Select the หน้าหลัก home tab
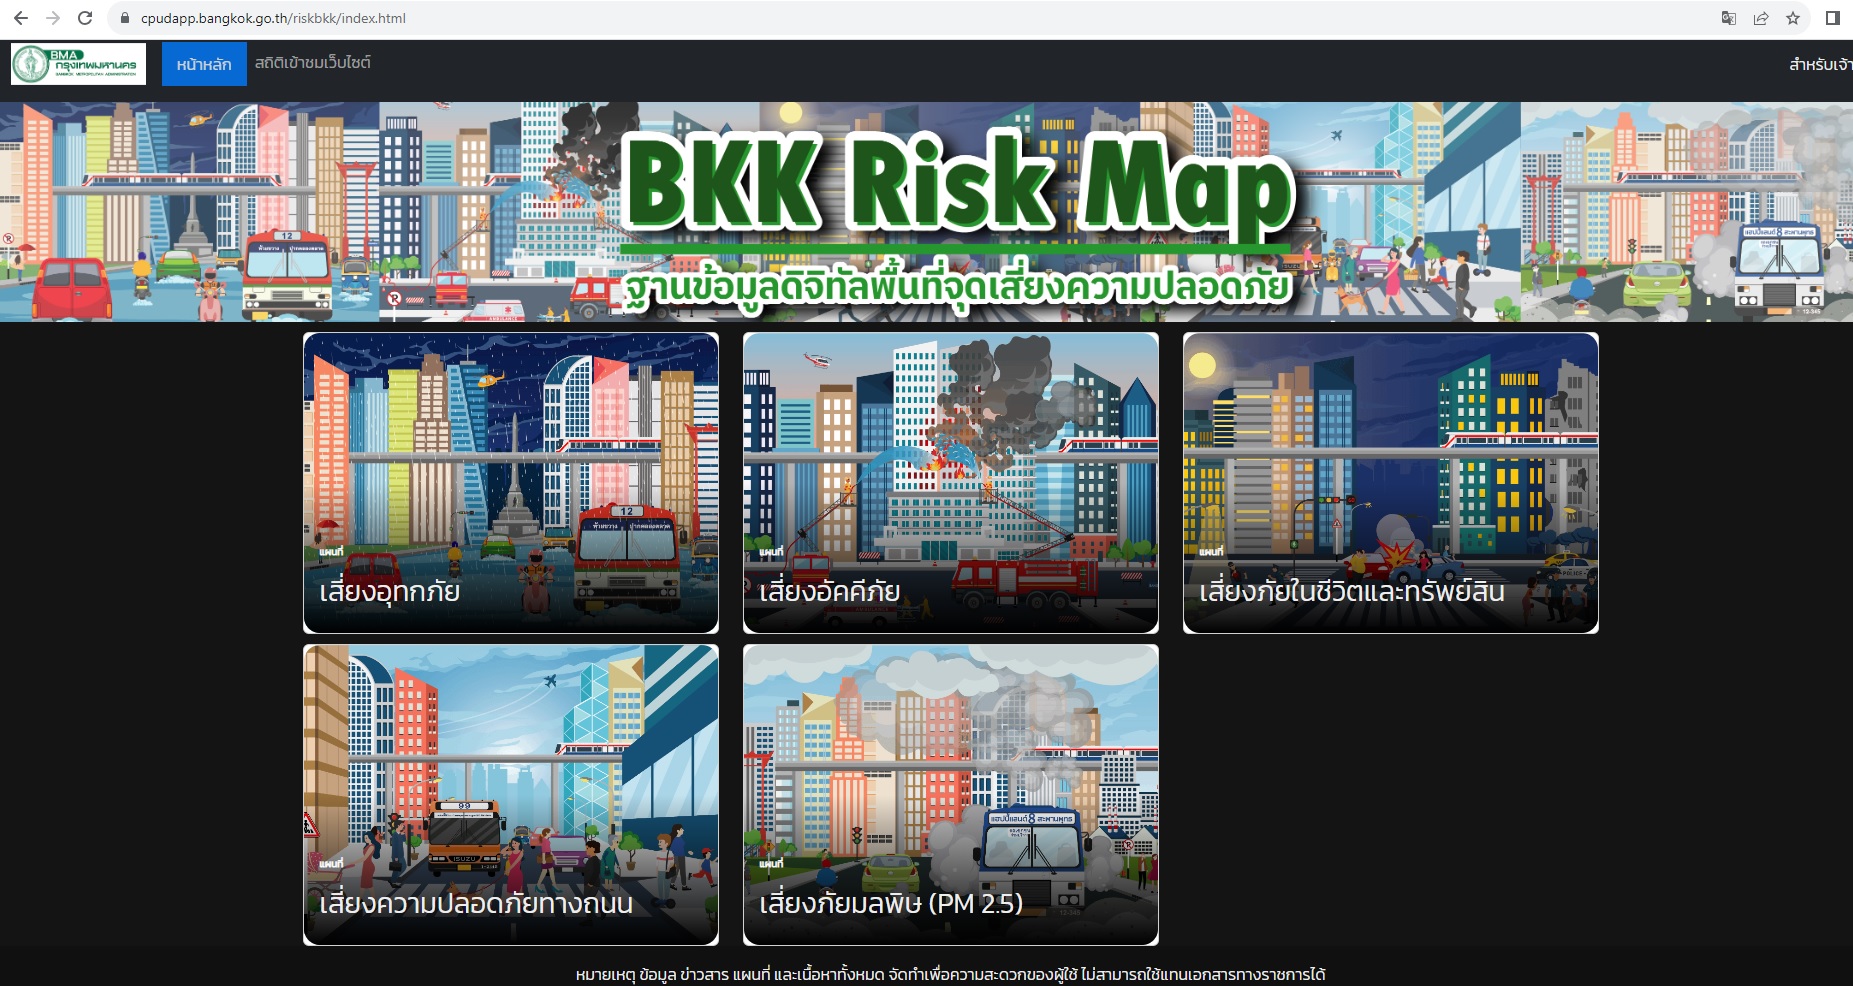1853x986 pixels. 204,64
